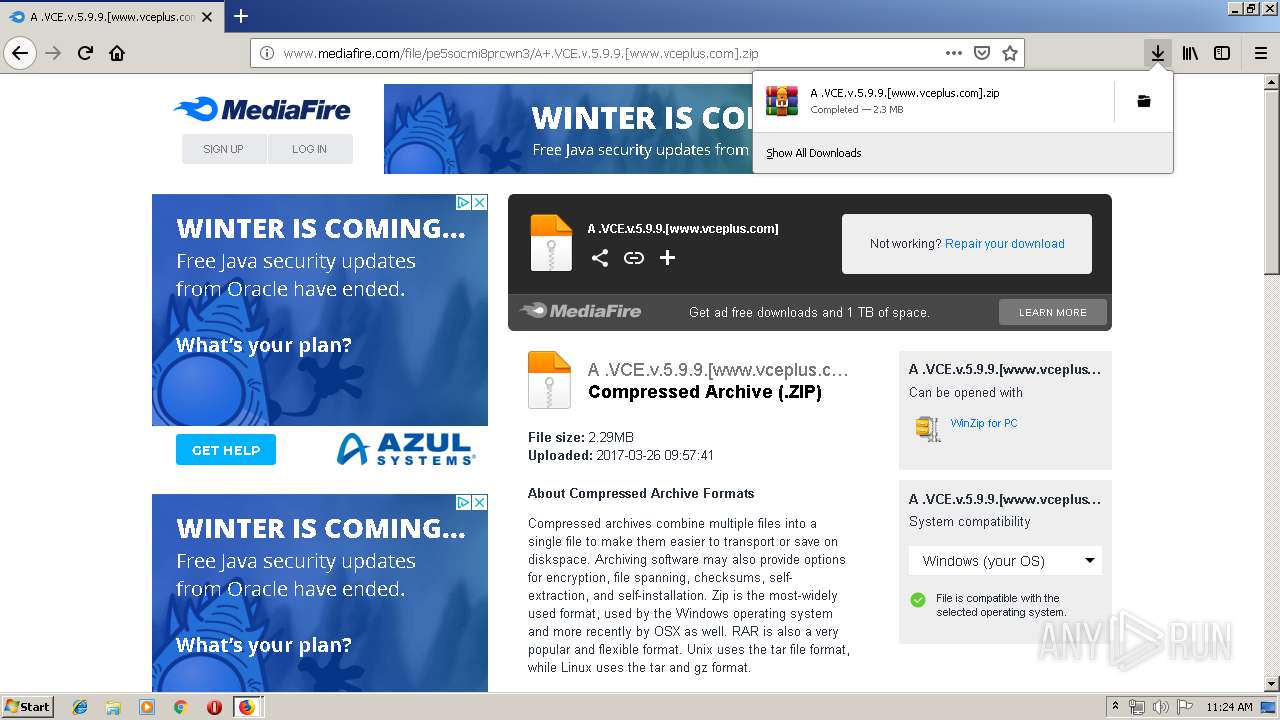
Task: Select the MediaFire file browser tab
Action: pos(111,17)
